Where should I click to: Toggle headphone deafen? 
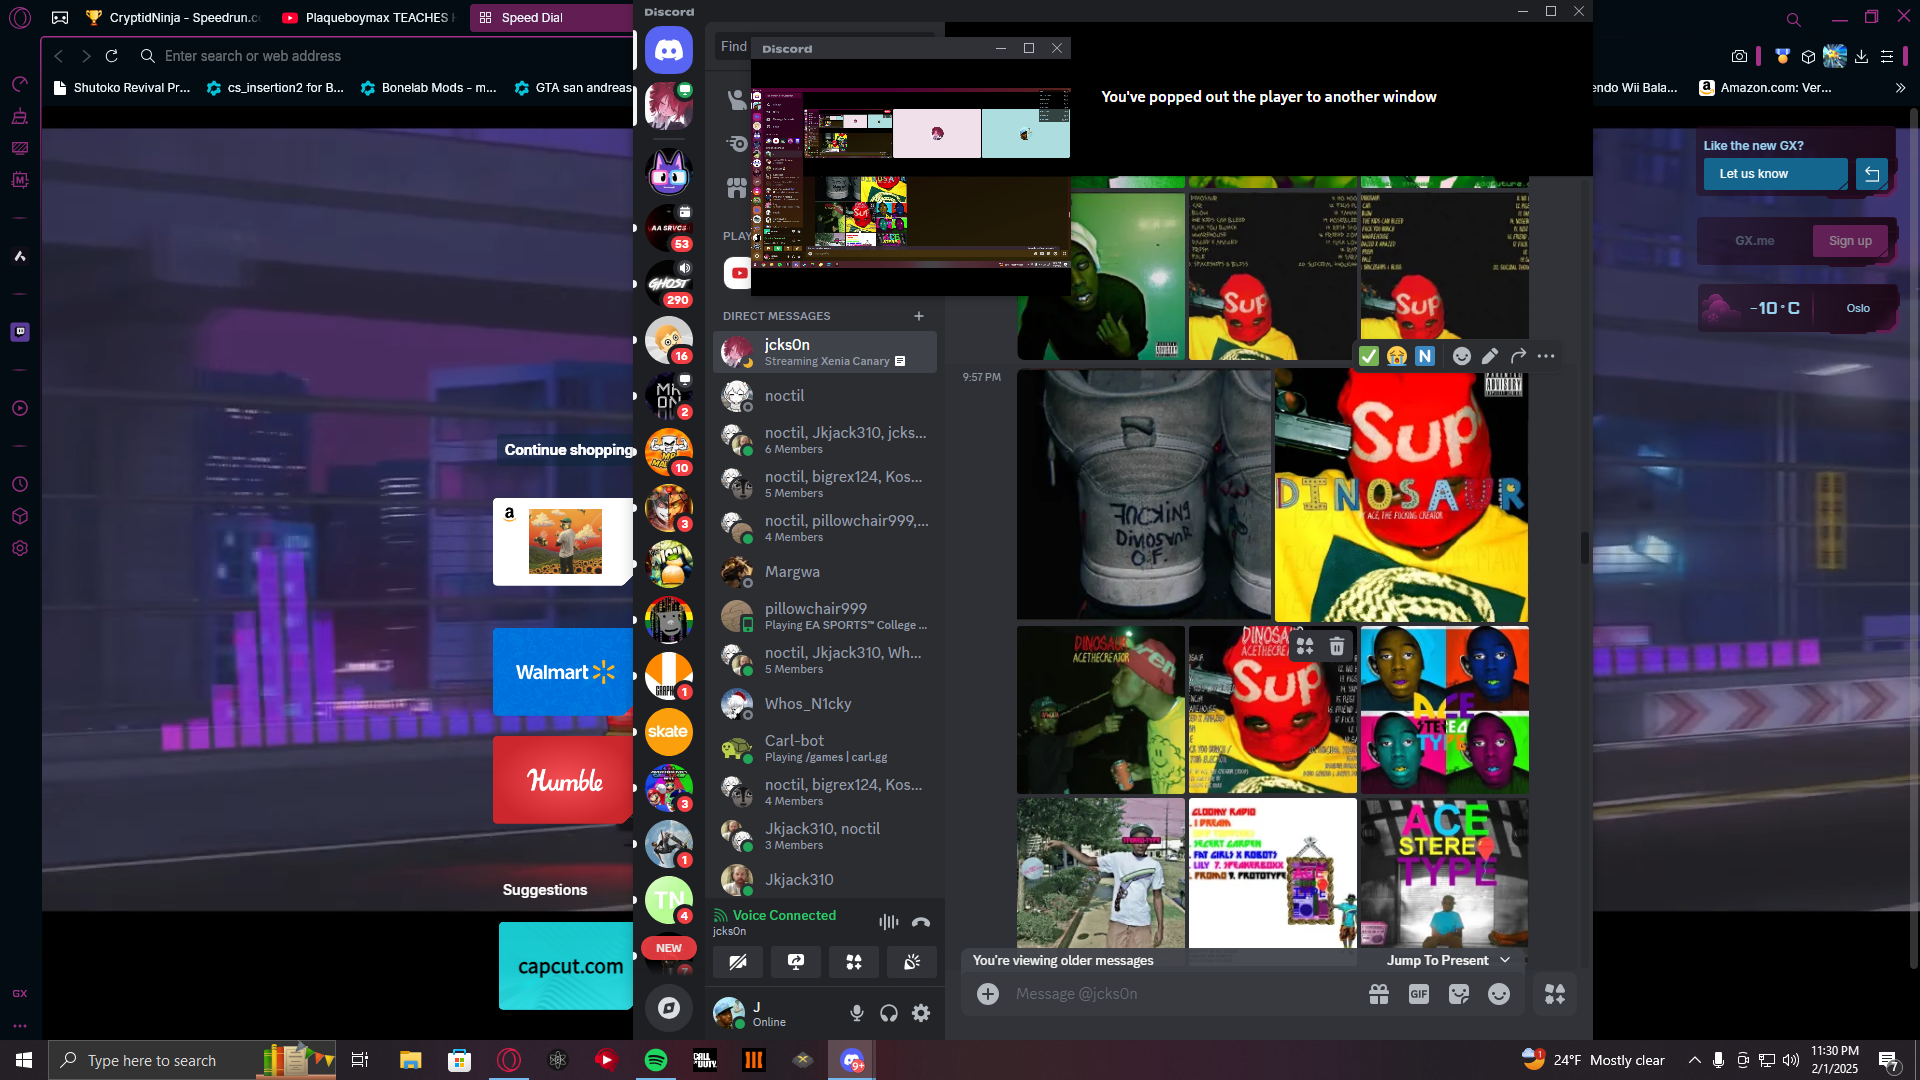tap(889, 1013)
